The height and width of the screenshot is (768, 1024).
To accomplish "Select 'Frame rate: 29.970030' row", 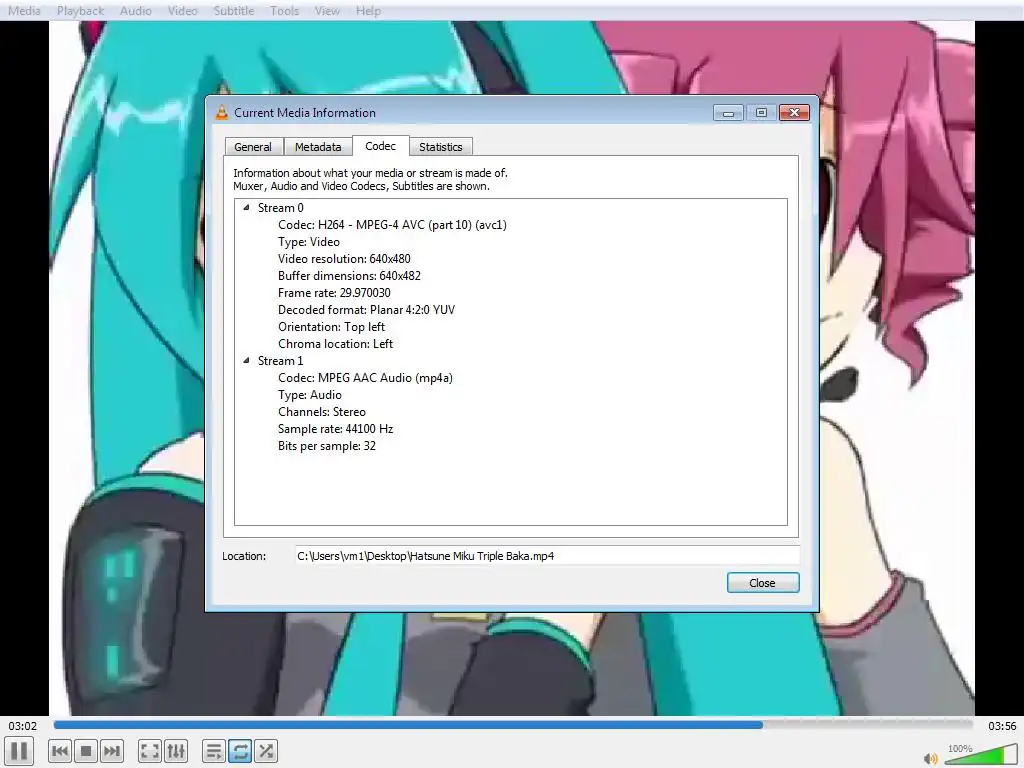I will pos(334,293).
